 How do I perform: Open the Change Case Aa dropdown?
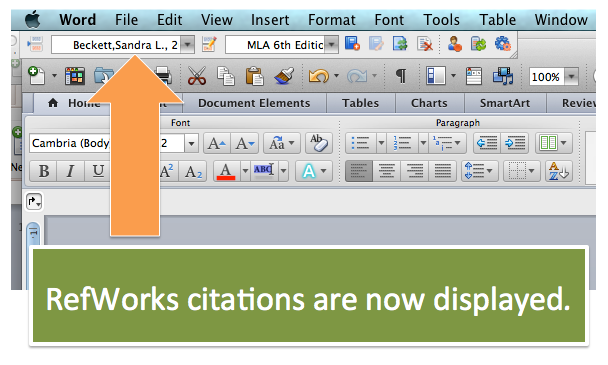[282, 144]
